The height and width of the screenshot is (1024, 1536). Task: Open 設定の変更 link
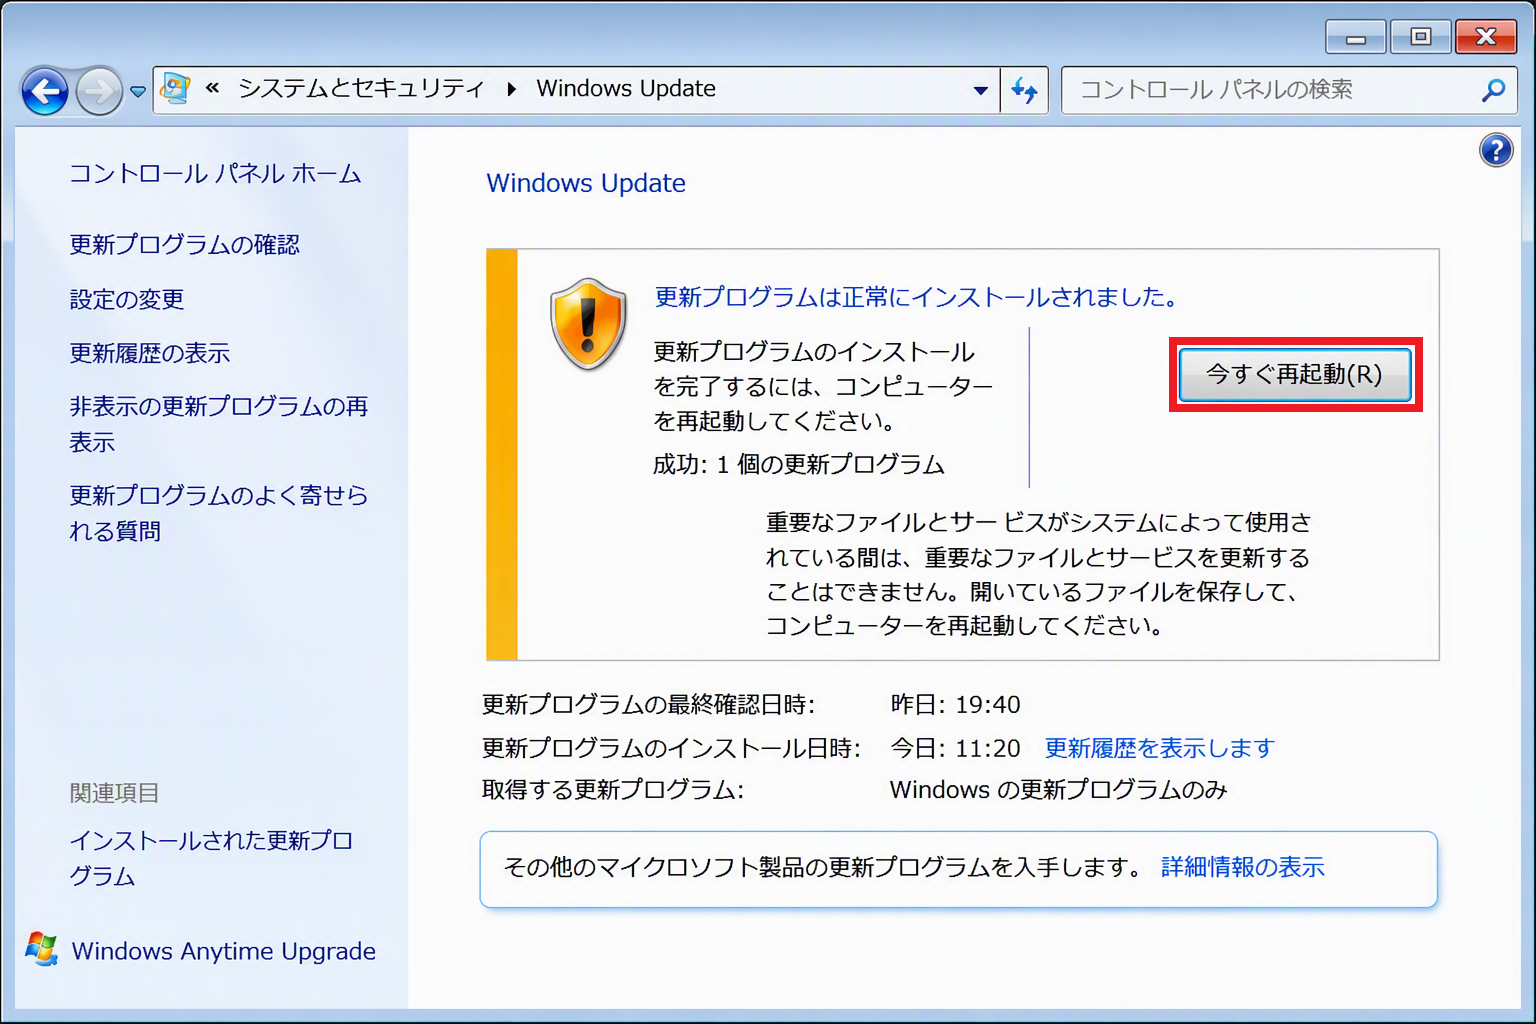127,299
